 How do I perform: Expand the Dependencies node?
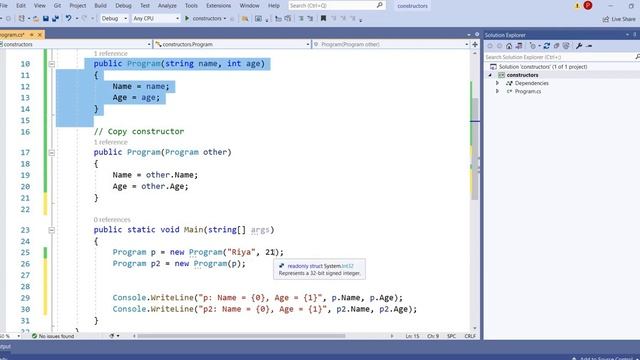coord(498,83)
